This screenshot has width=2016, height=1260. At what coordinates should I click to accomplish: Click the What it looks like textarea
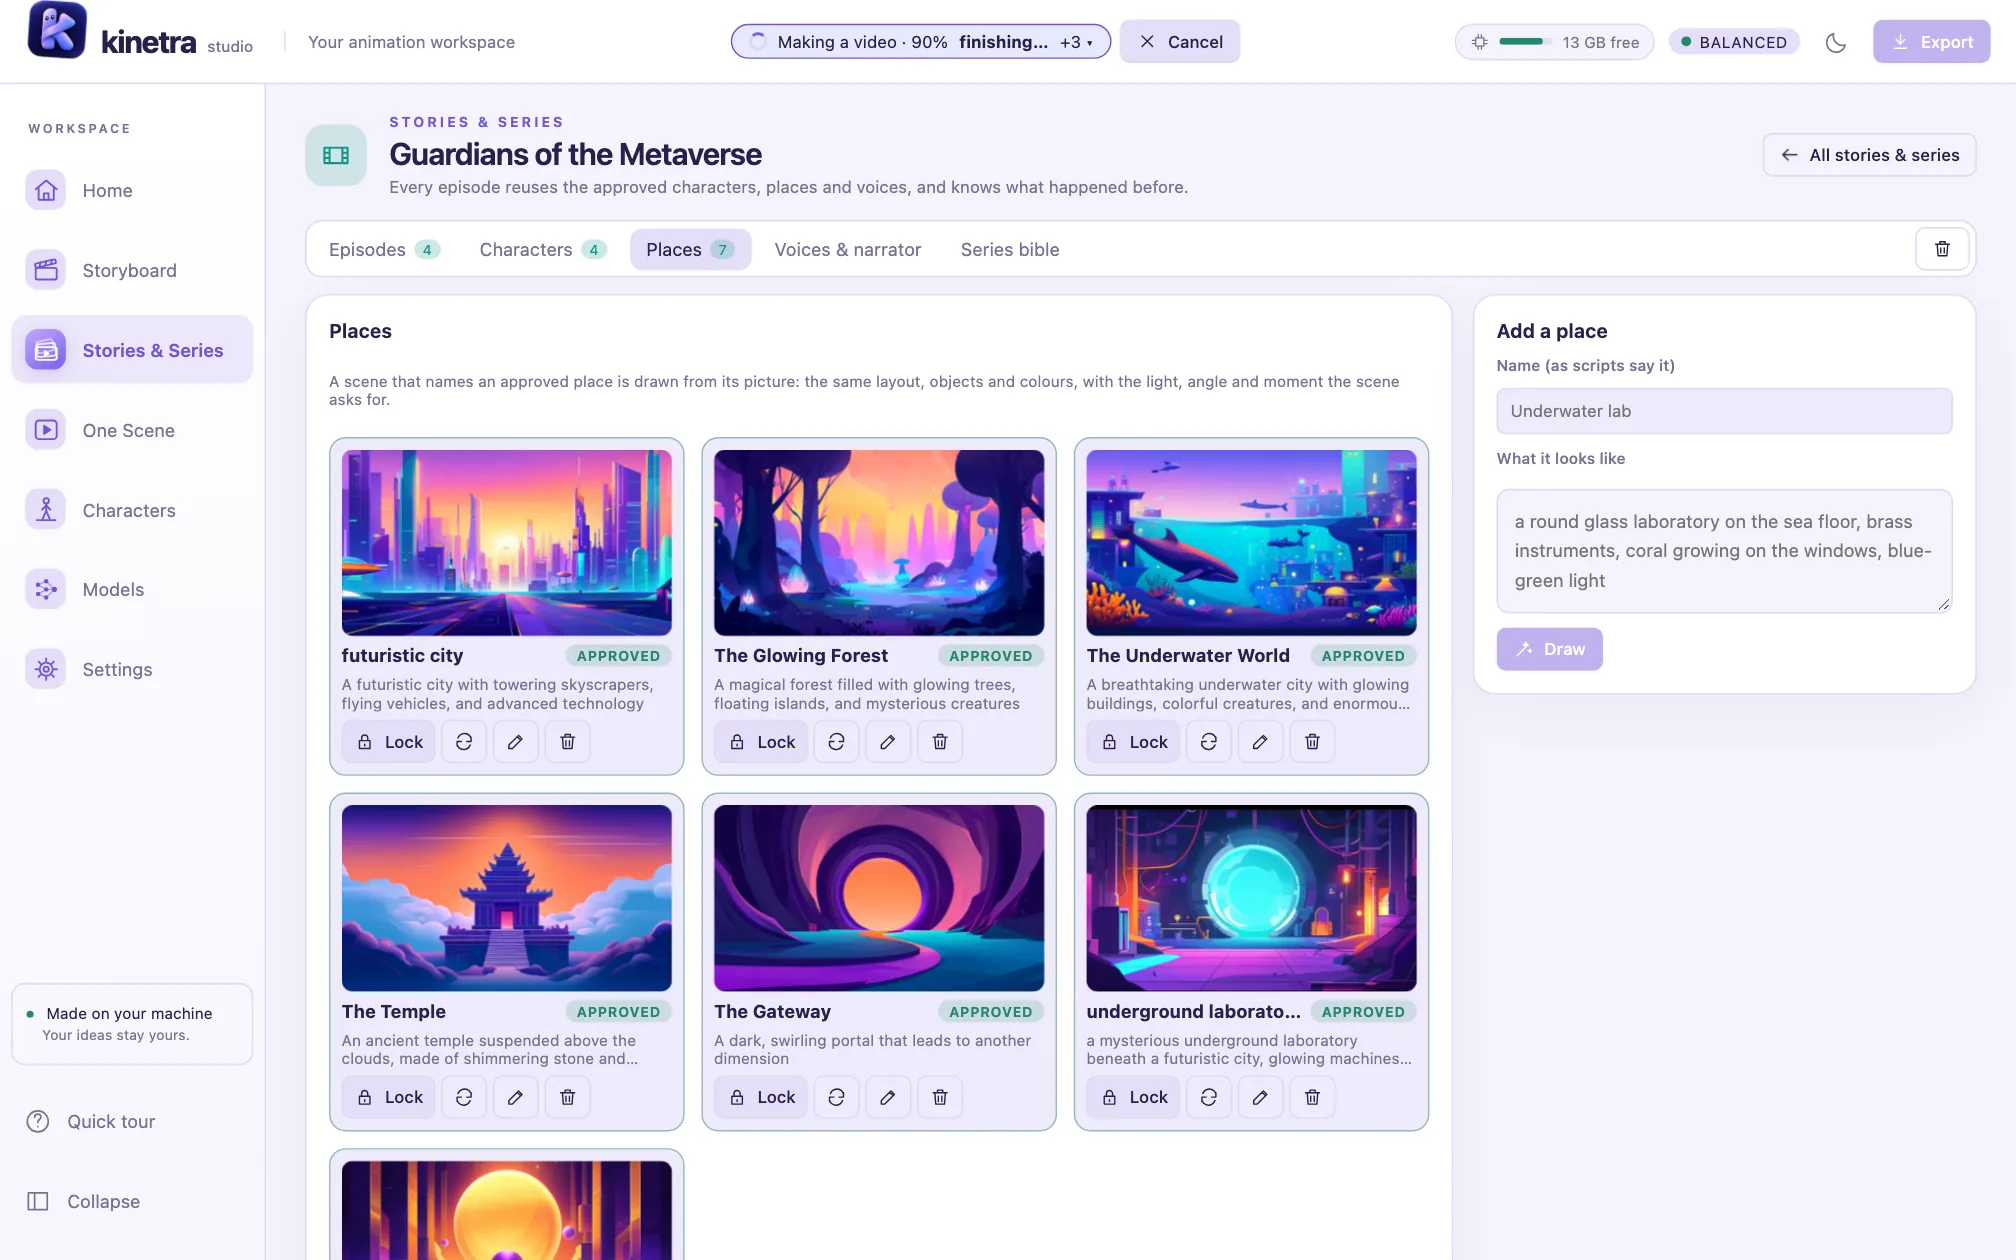(1724, 551)
